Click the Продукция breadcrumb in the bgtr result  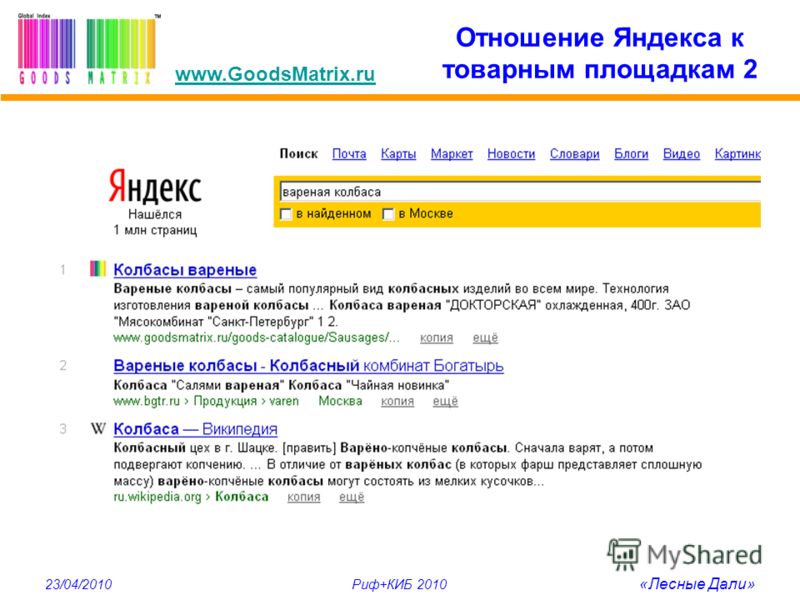tap(225, 401)
